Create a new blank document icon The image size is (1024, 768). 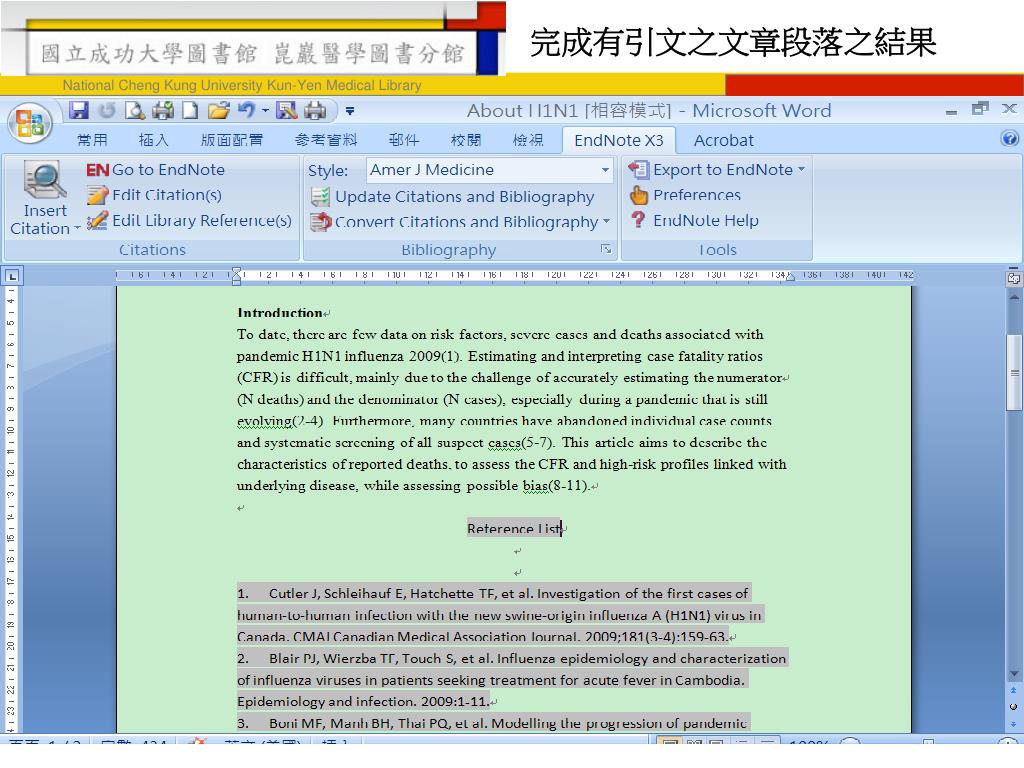point(190,110)
